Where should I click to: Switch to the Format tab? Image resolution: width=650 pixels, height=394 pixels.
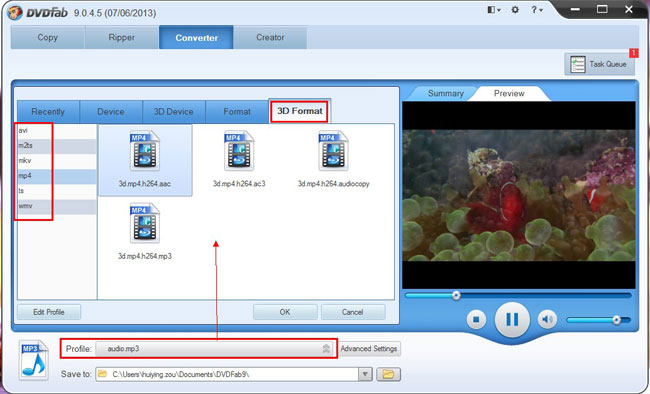(x=237, y=112)
